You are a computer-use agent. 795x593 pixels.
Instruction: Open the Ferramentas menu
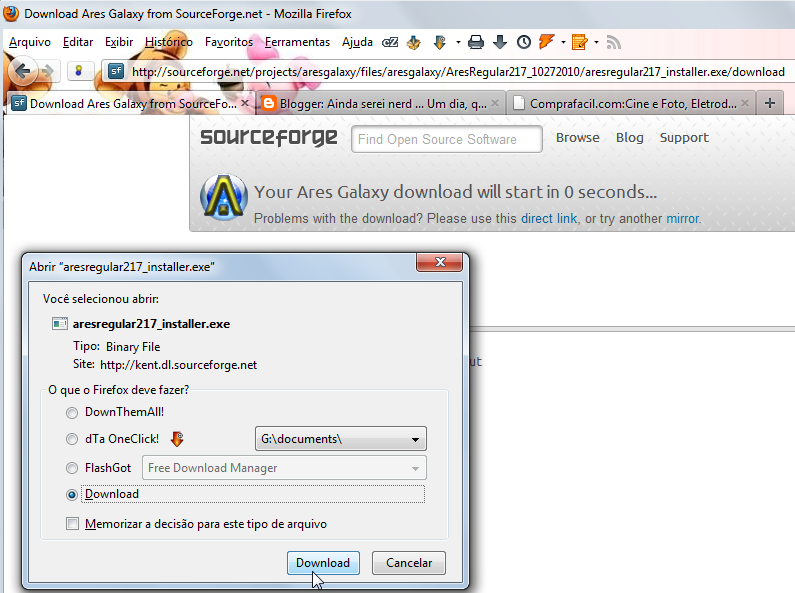click(297, 42)
